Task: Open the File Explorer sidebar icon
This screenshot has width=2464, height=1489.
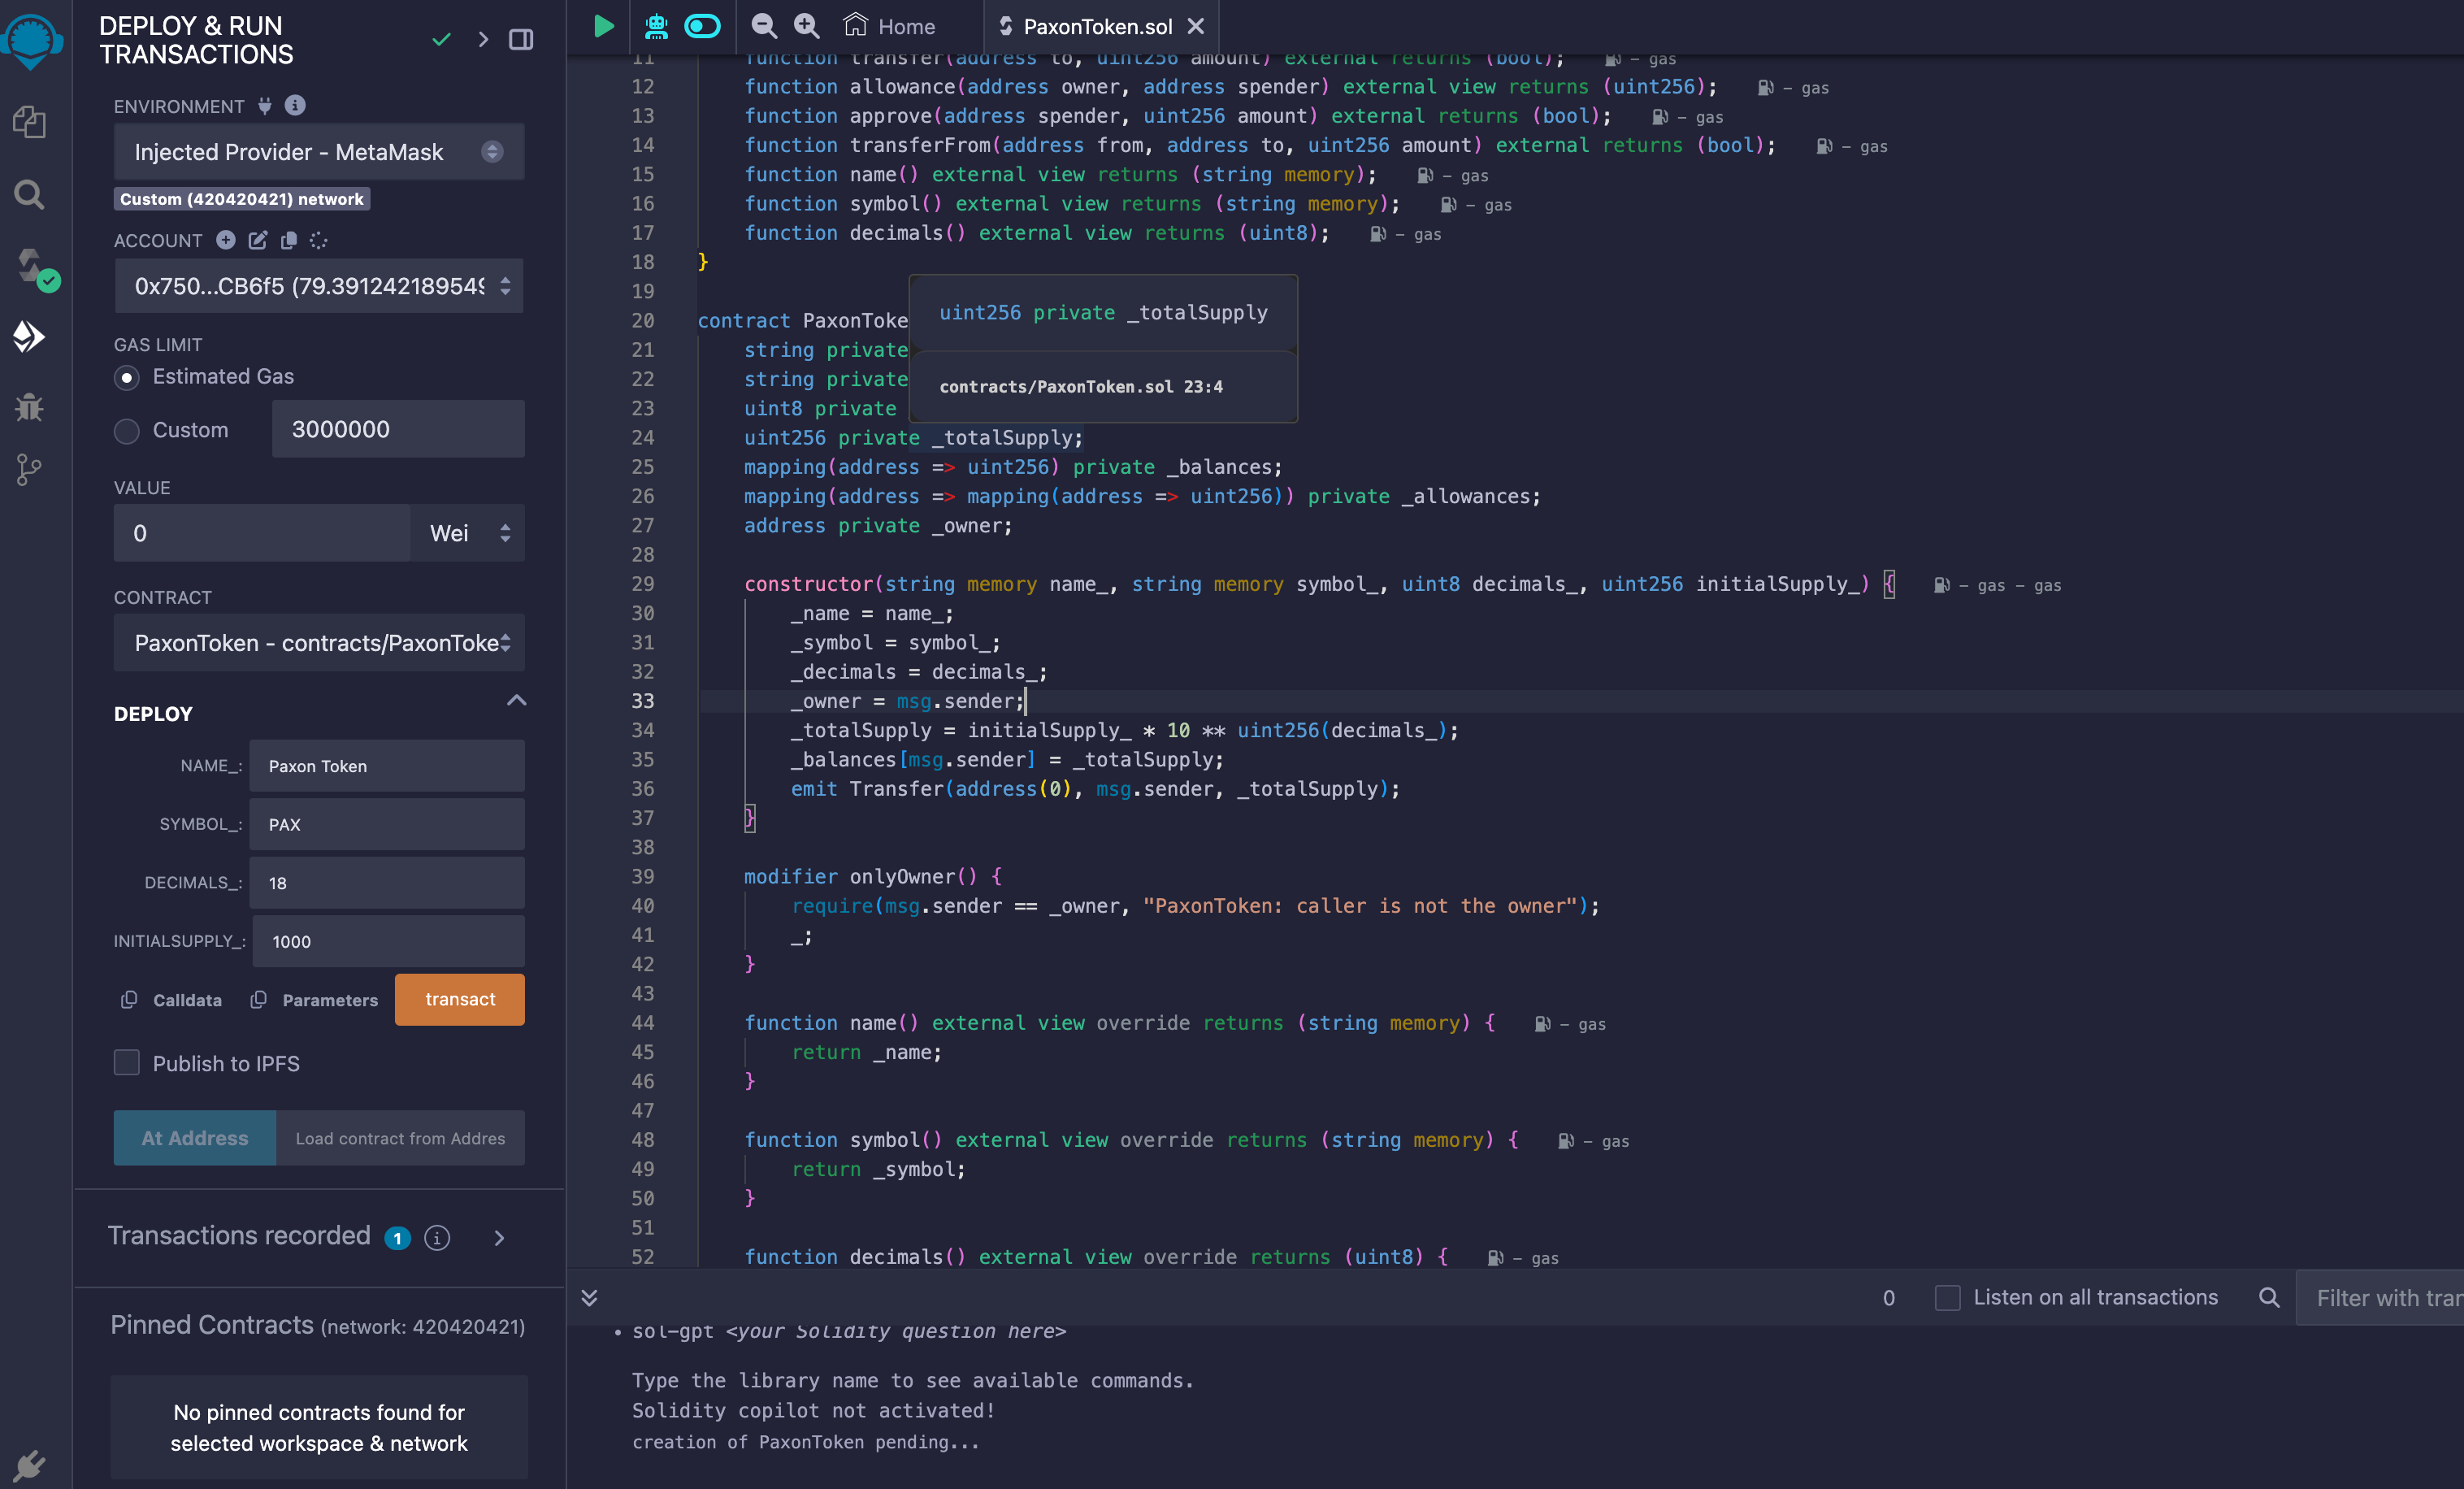Action: click(29, 122)
